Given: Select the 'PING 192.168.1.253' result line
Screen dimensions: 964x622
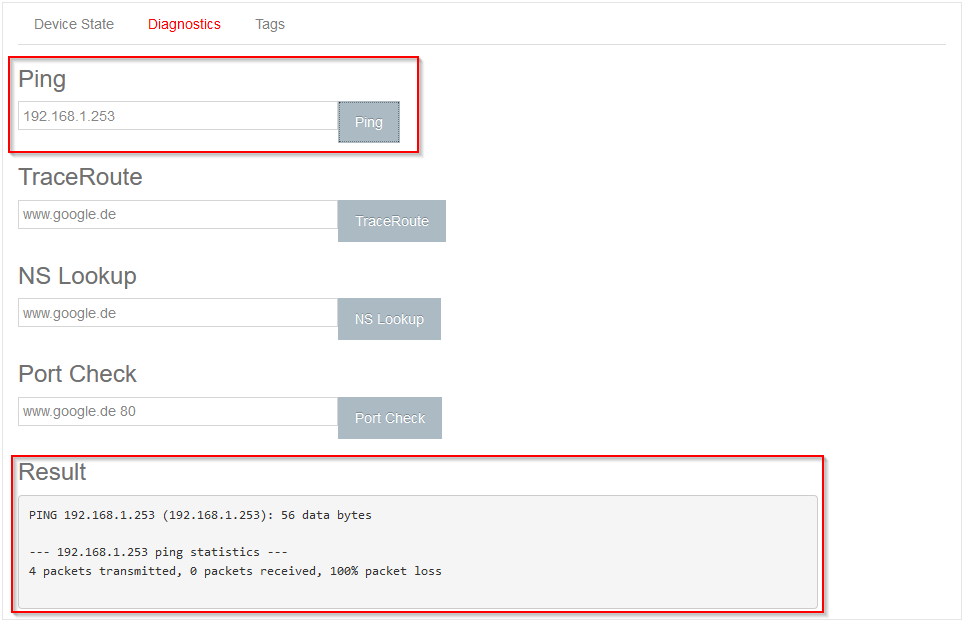Looking at the screenshot, I should (200, 515).
